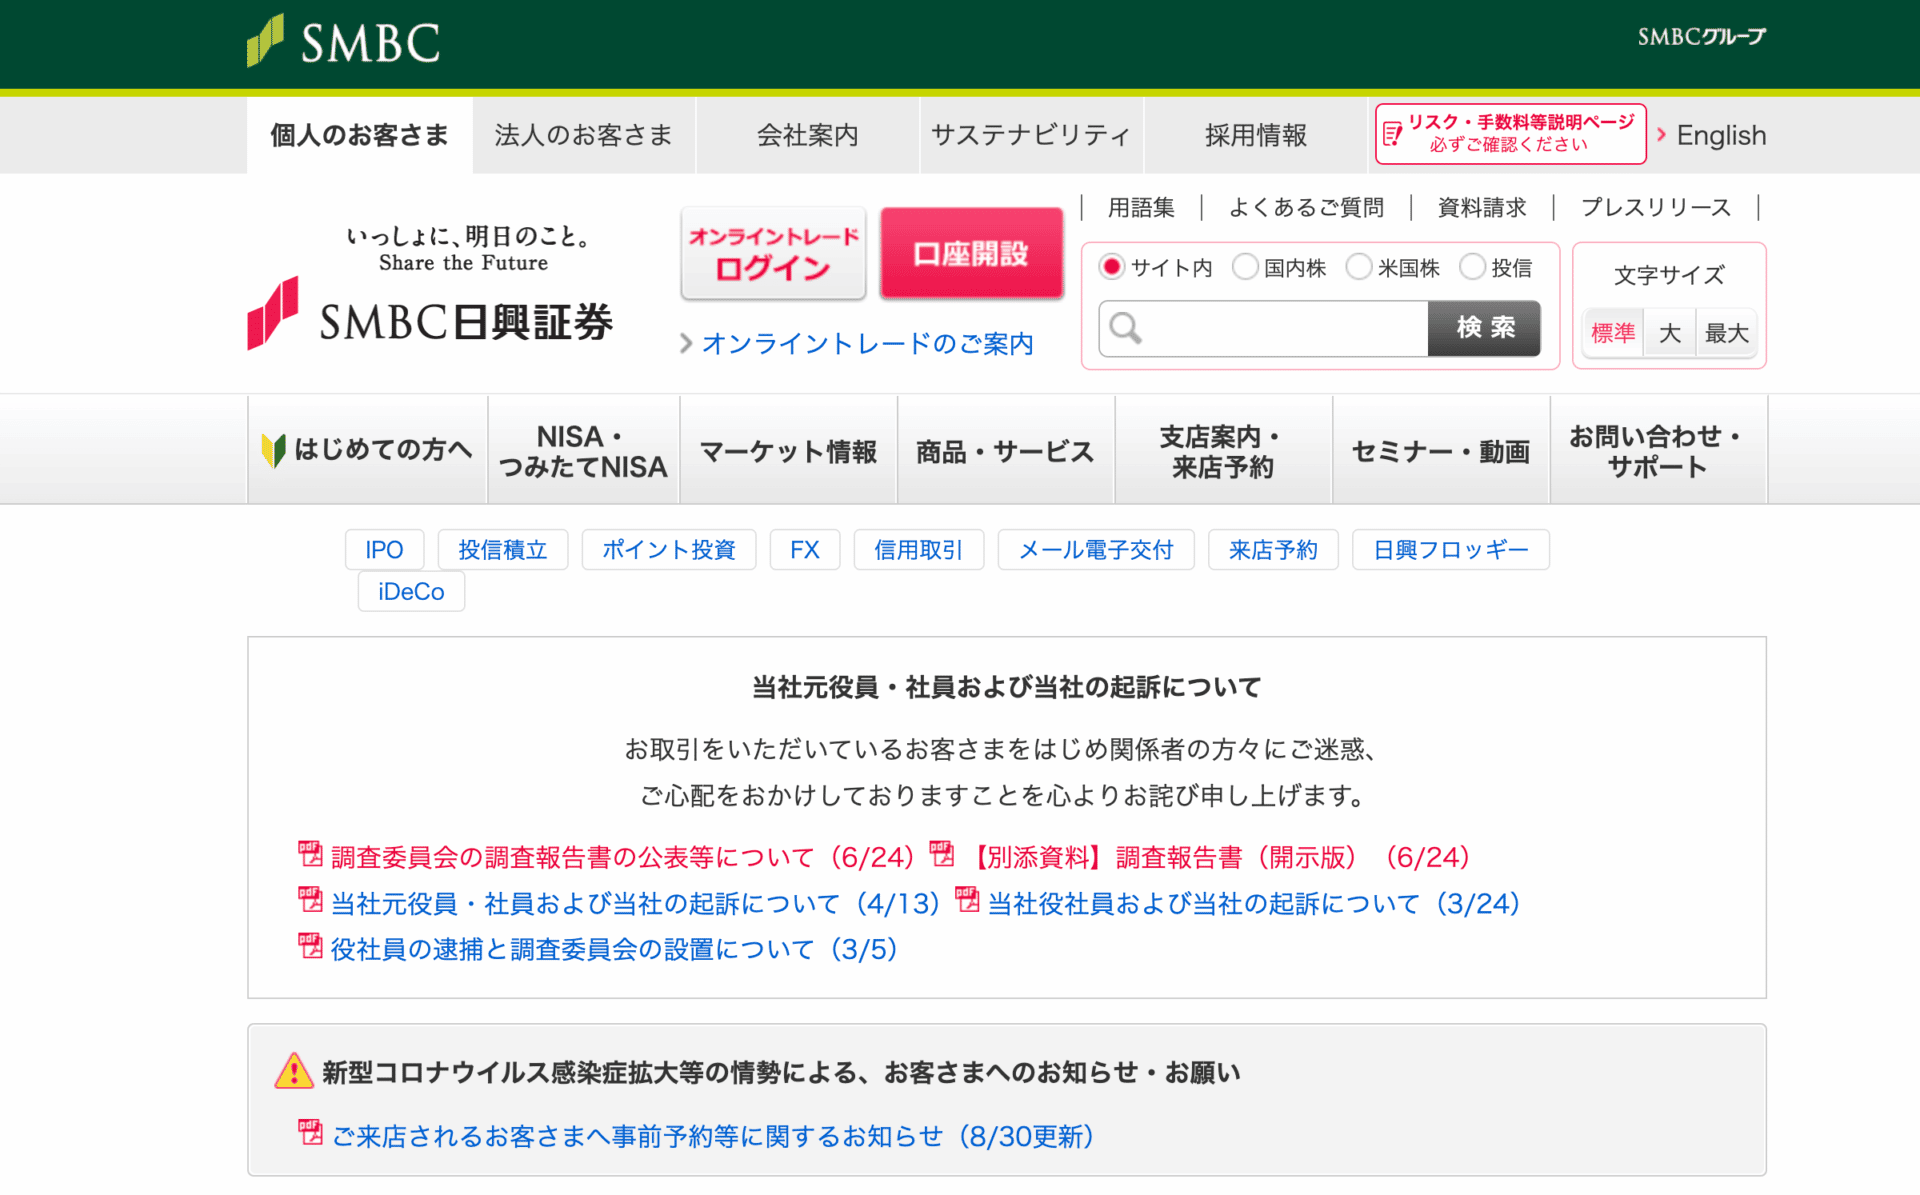Click the iDeCo quick link
This screenshot has width=1920, height=1195.
[411, 591]
